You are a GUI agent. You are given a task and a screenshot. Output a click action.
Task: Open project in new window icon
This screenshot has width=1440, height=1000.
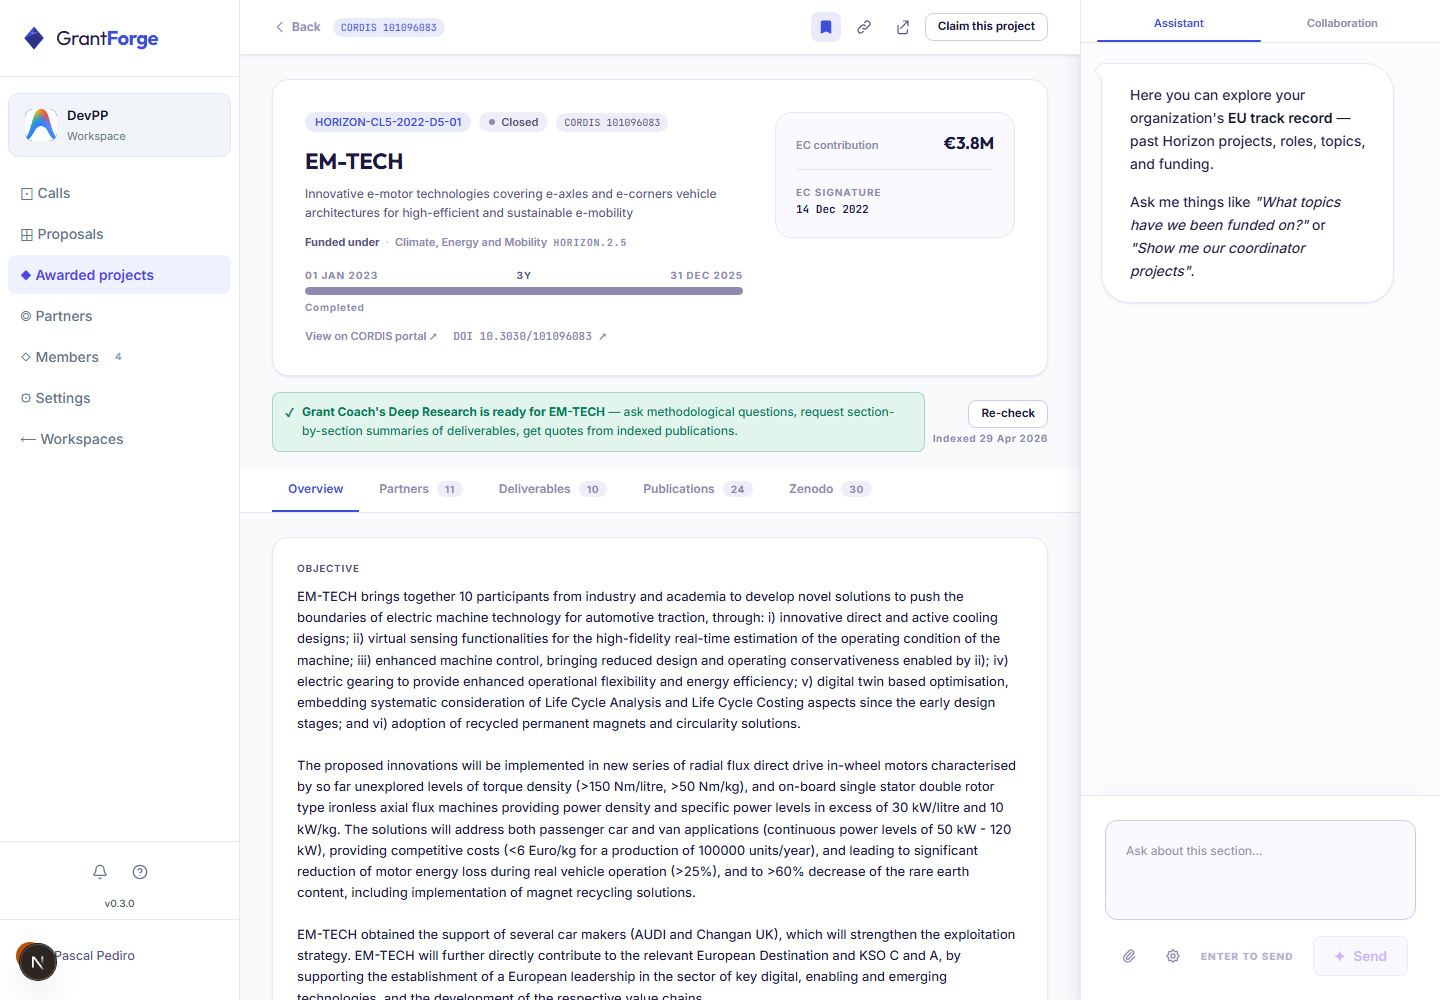pos(903,27)
